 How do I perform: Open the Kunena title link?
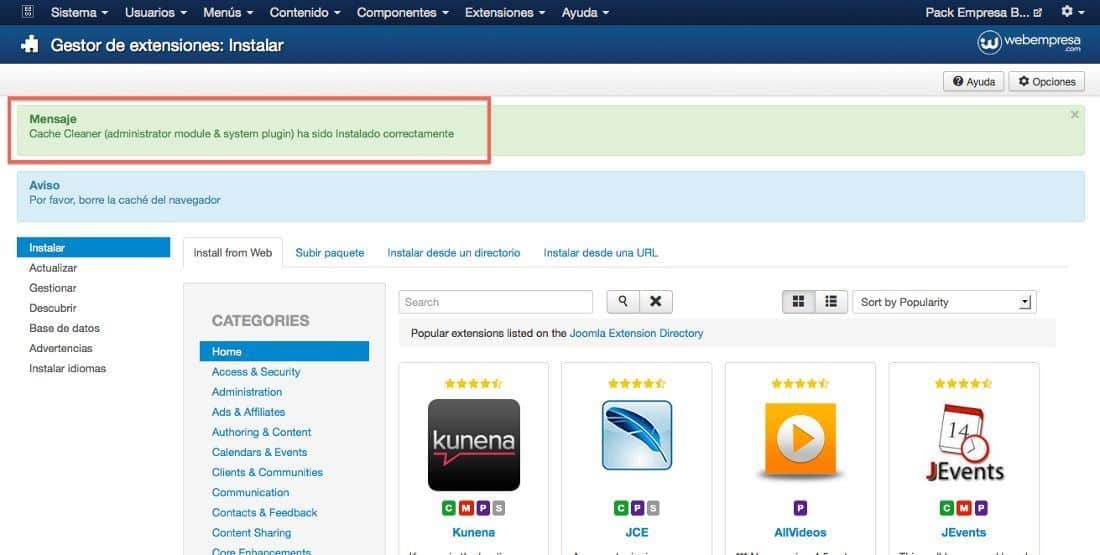click(474, 533)
